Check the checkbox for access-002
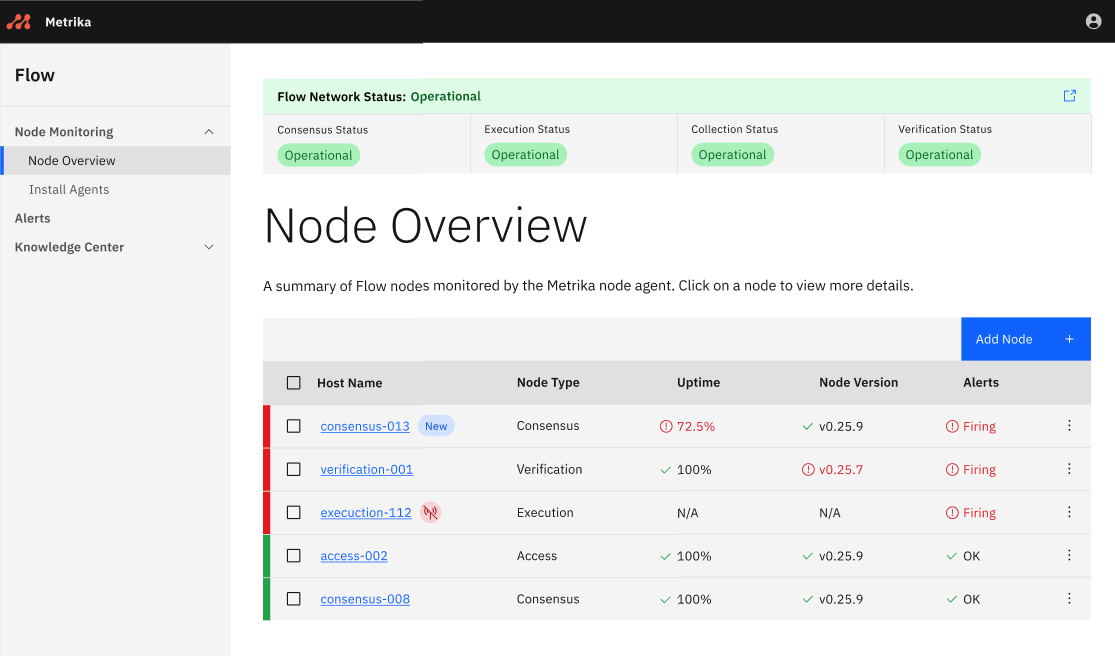Image resolution: width=1115 pixels, height=656 pixels. coord(293,555)
